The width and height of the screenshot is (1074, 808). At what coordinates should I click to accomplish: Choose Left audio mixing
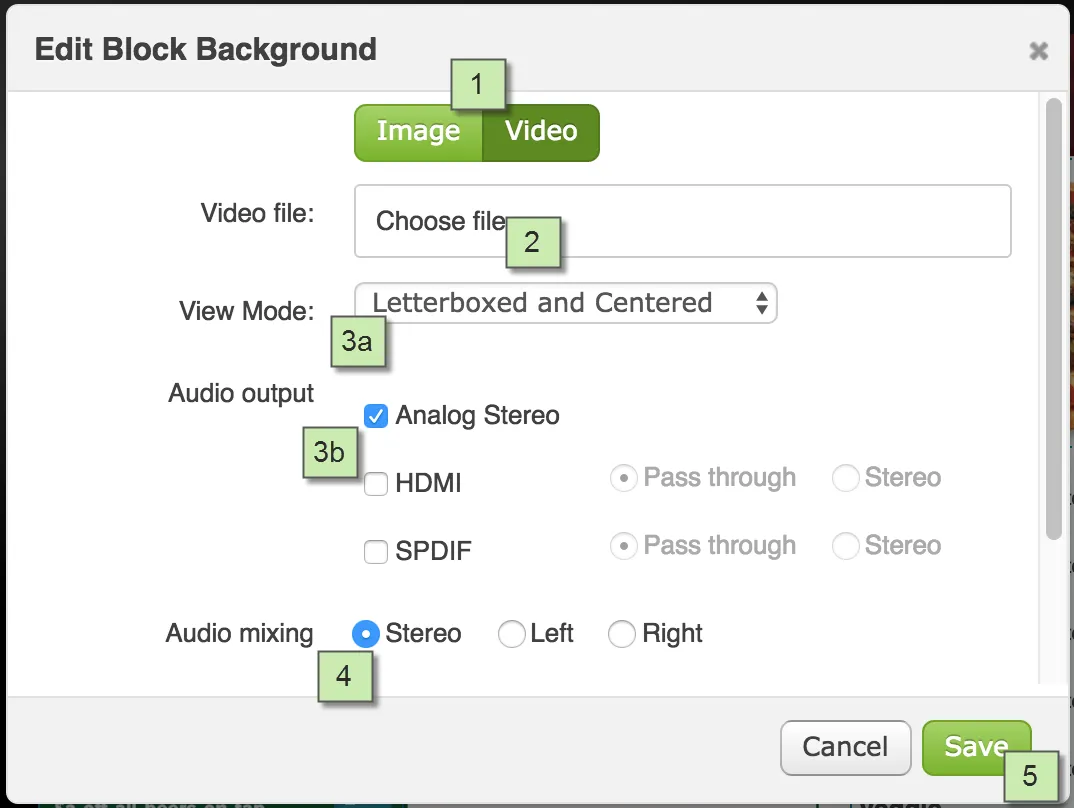511,634
